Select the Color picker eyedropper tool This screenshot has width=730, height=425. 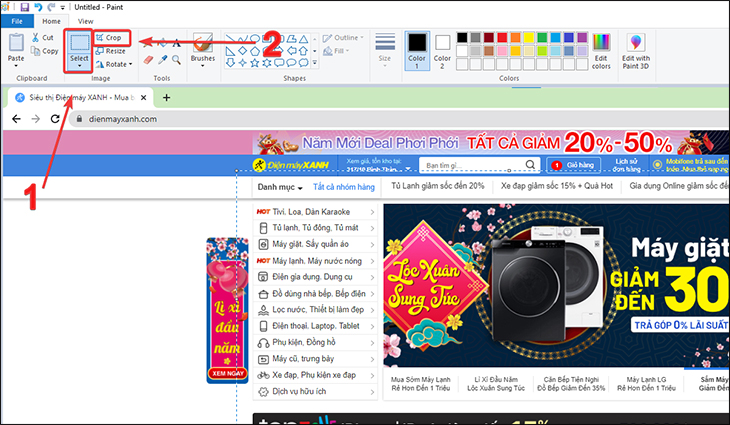(162, 60)
